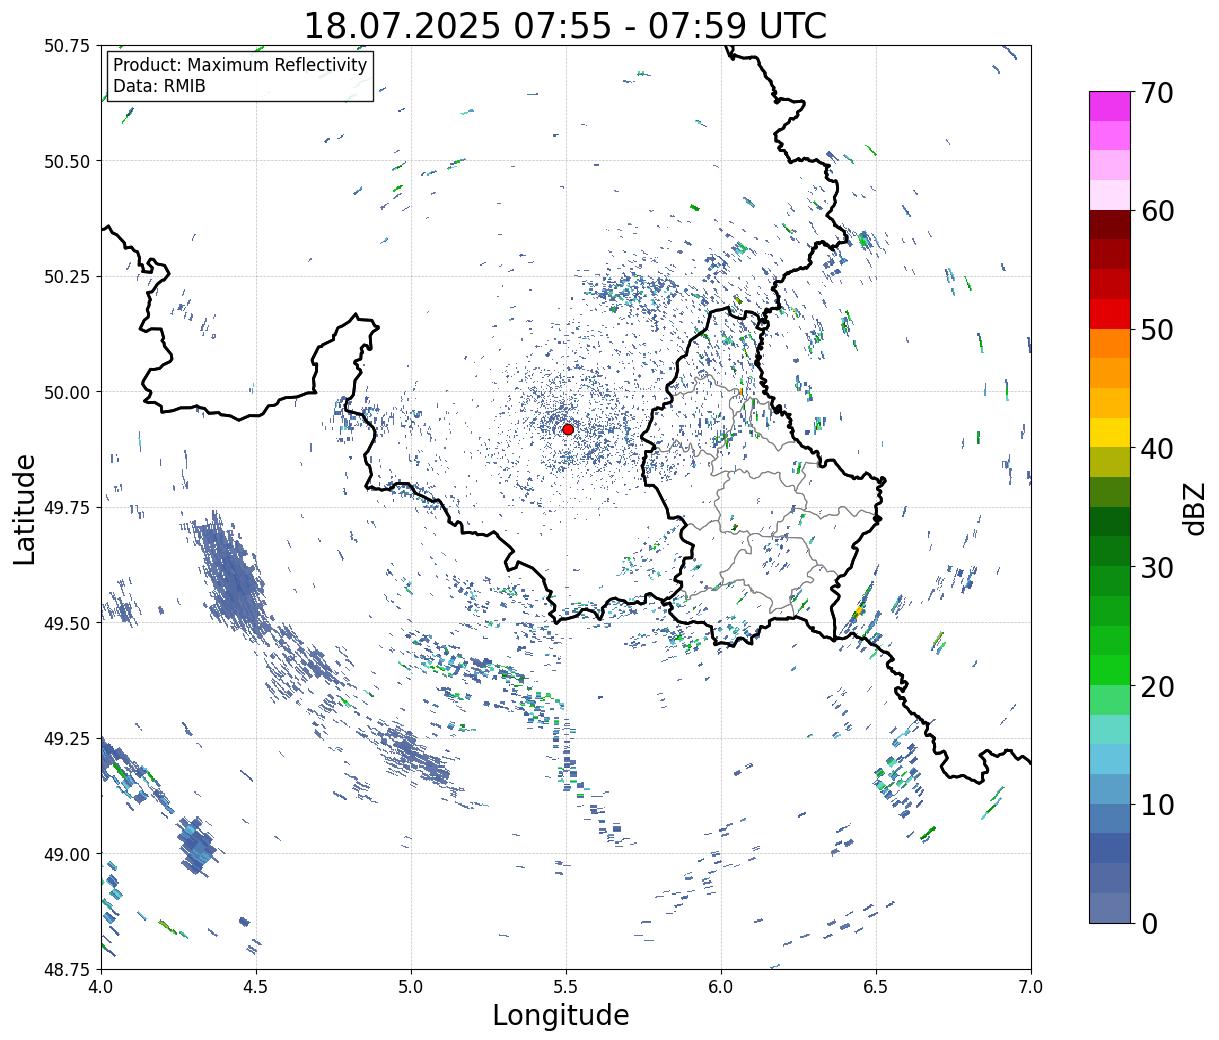Click the 'Data: RMIB' label
1219x1040 pixels.
click(159, 86)
